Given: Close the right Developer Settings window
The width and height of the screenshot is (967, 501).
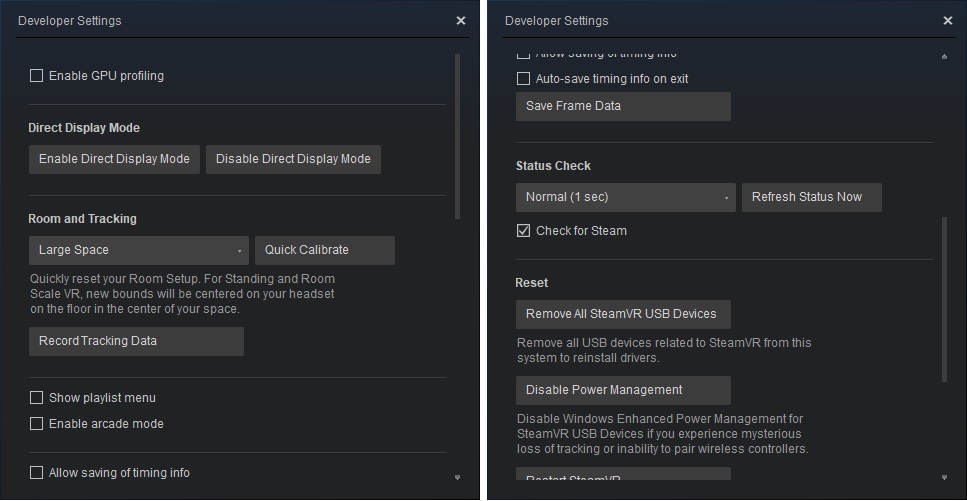Looking at the screenshot, I should (x=948, y=21).
